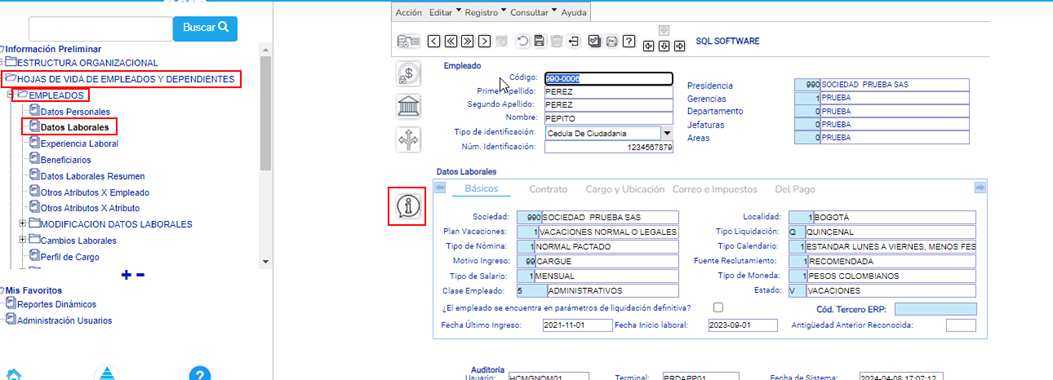
Task: Open Otros Atributos X Atributo
Action: point(90,208)
